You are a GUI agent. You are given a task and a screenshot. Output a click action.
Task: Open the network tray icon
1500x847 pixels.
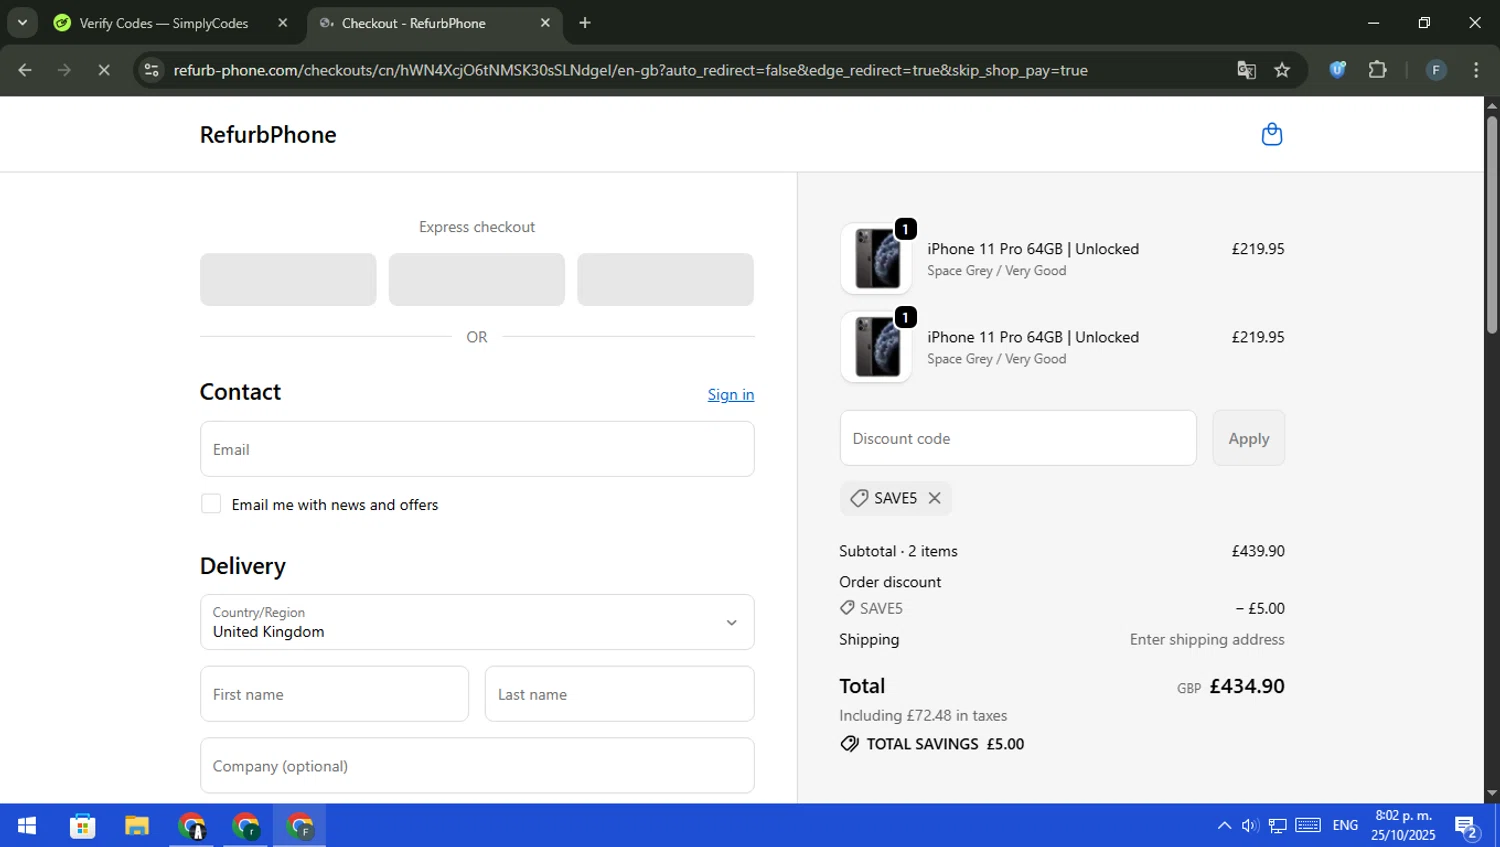point(1278,826)
